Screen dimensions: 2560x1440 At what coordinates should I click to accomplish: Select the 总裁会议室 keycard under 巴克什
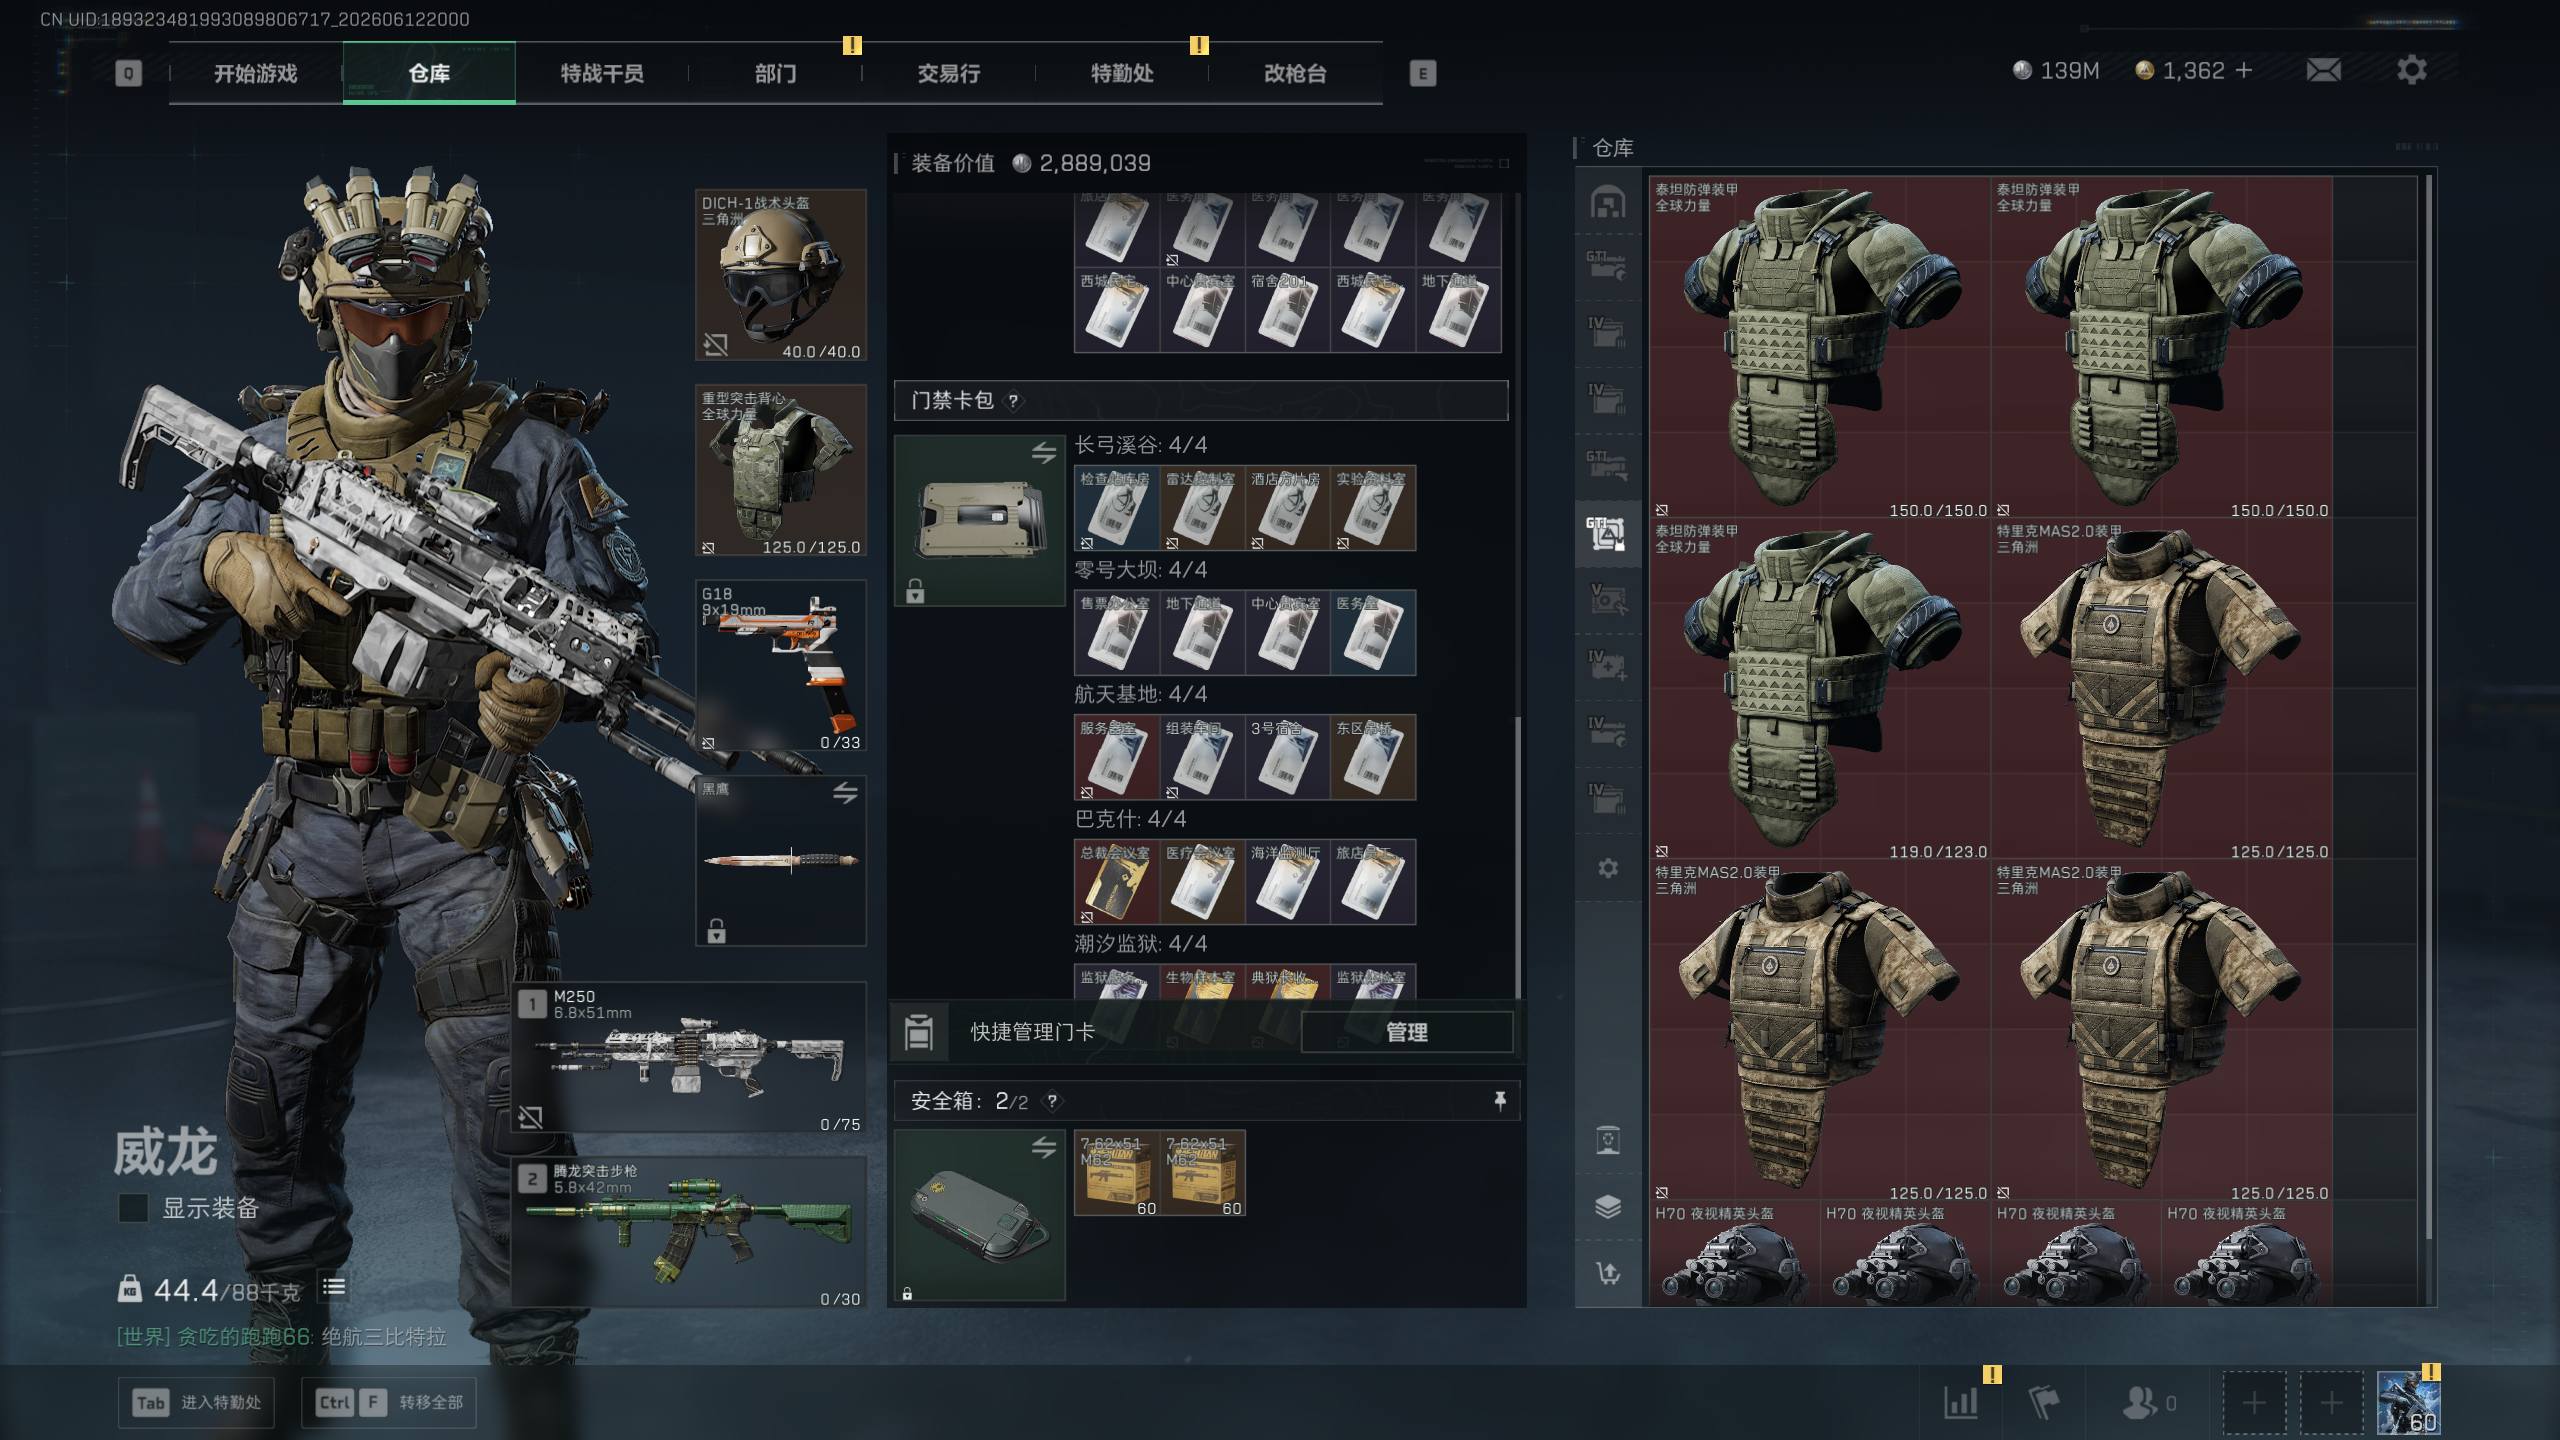pos(1117,882)
